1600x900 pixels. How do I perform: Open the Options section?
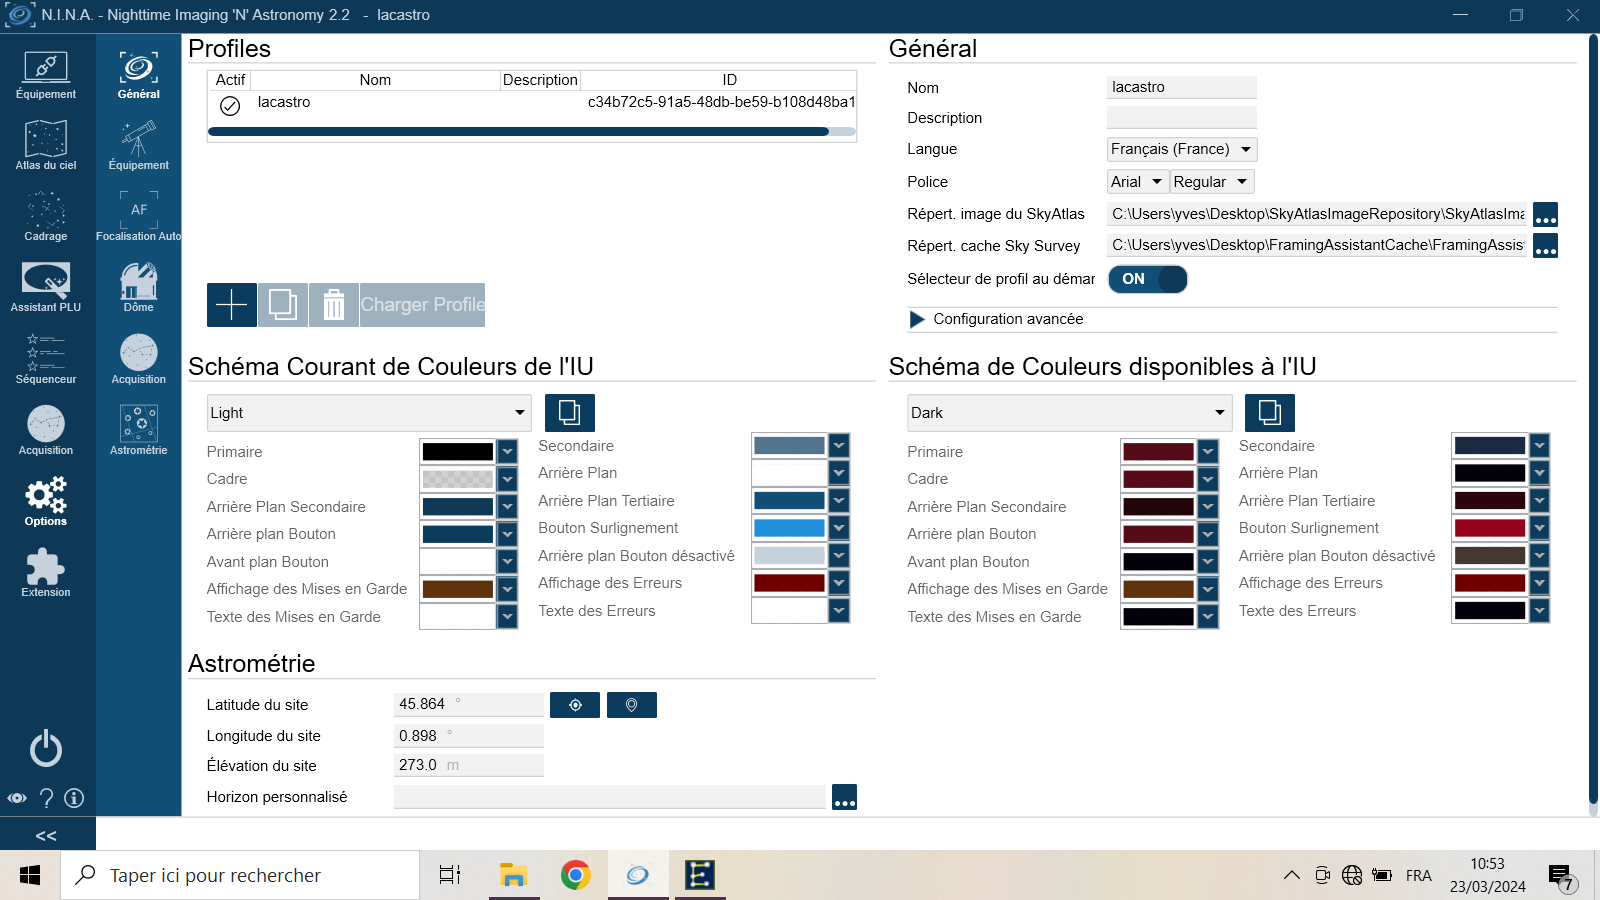(x=46, y=502)
